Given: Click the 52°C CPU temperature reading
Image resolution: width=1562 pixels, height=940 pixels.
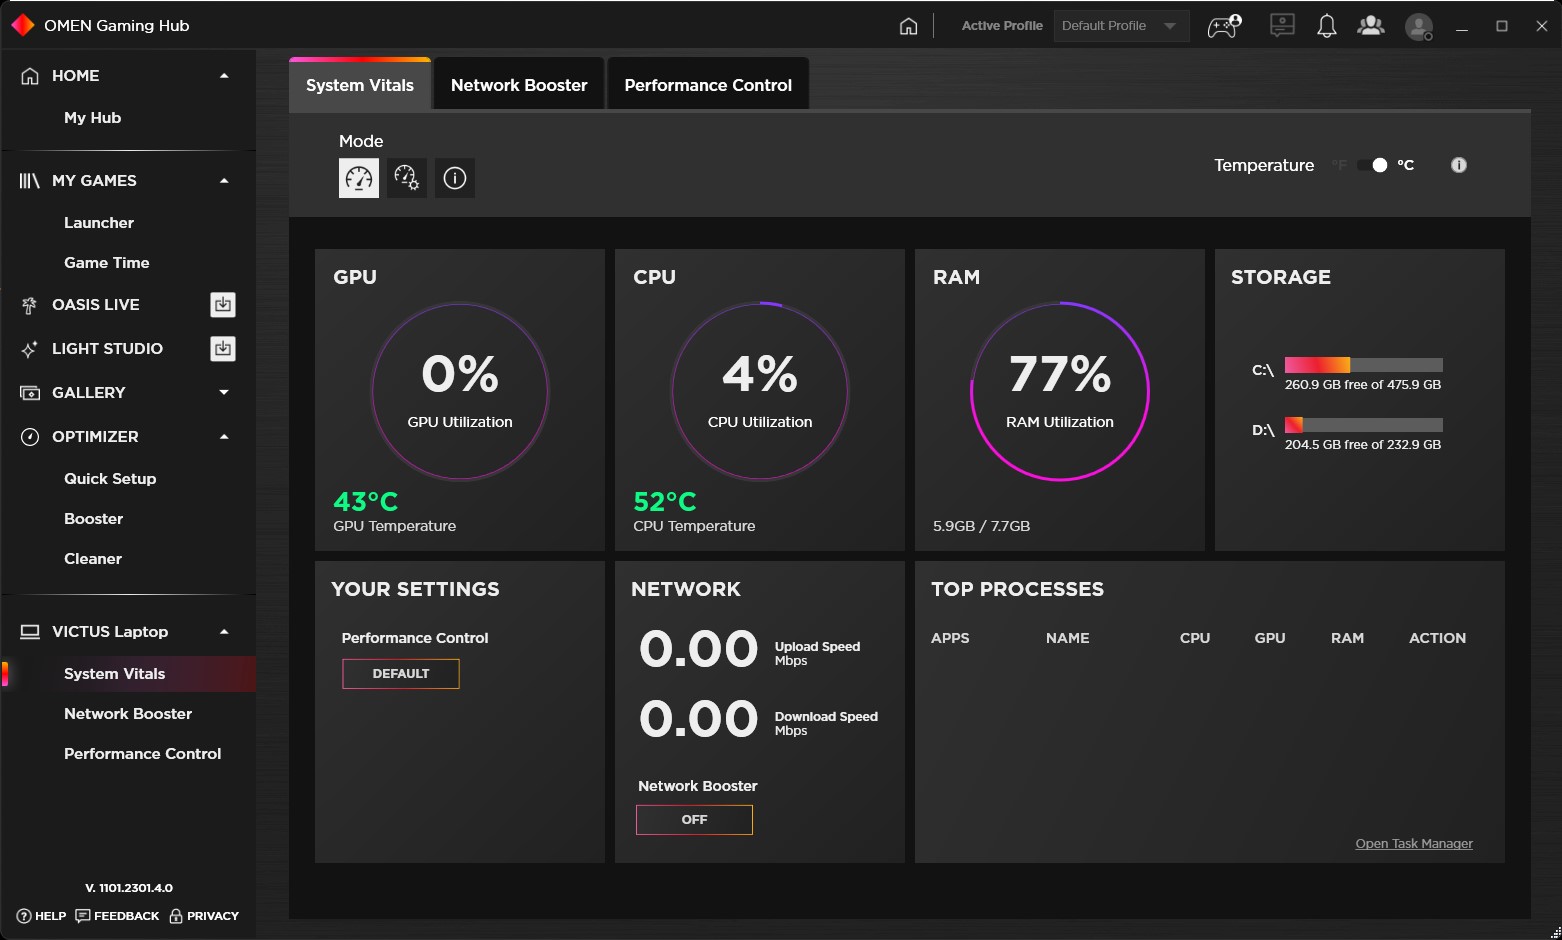Looking at the screenshot, I should [665, 501].
